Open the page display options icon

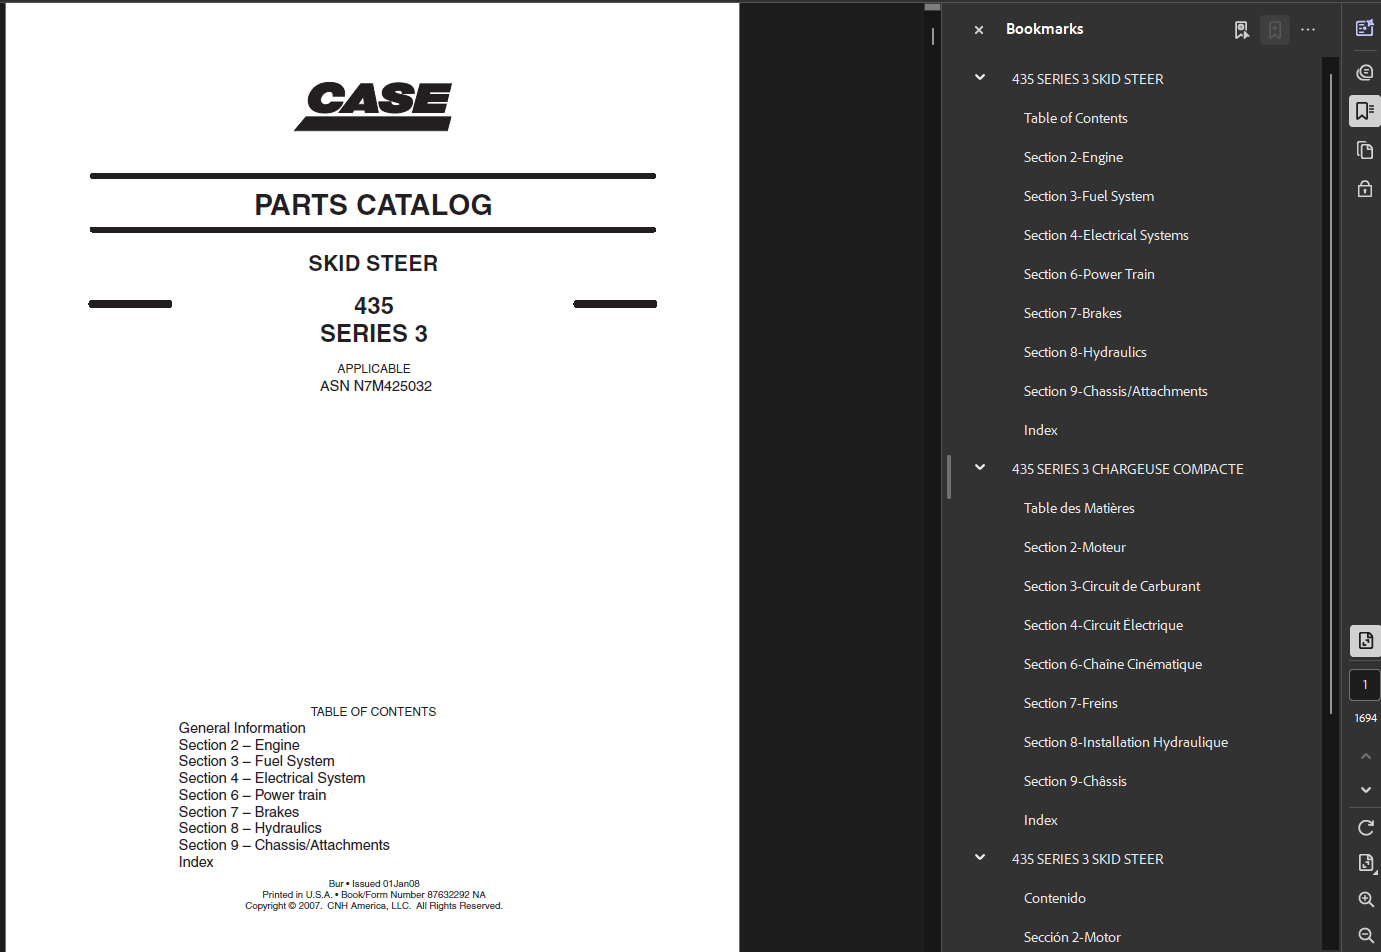point(1365,863)
